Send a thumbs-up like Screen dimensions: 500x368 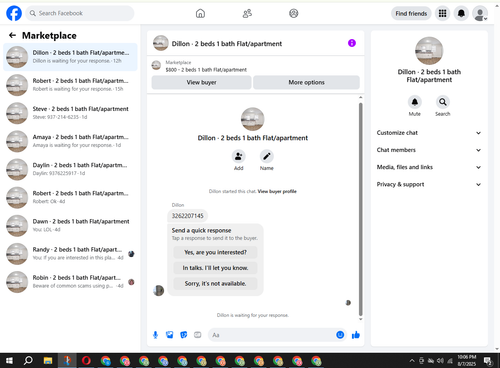click(x=356, y=335)
